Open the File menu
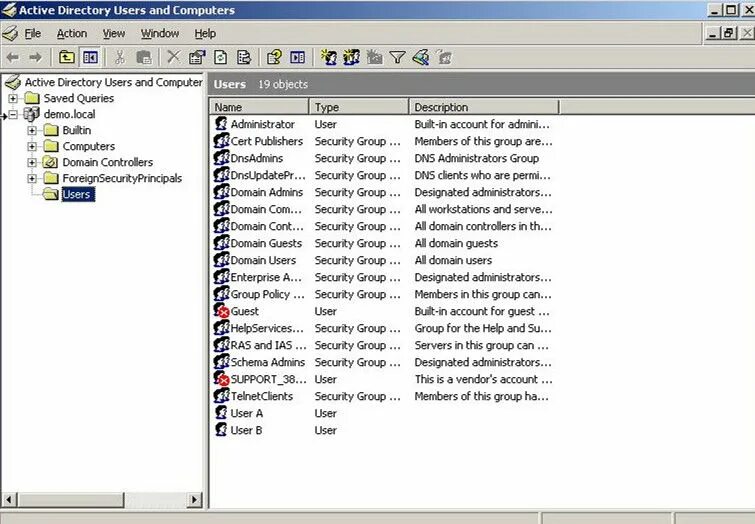 (33, 34)
